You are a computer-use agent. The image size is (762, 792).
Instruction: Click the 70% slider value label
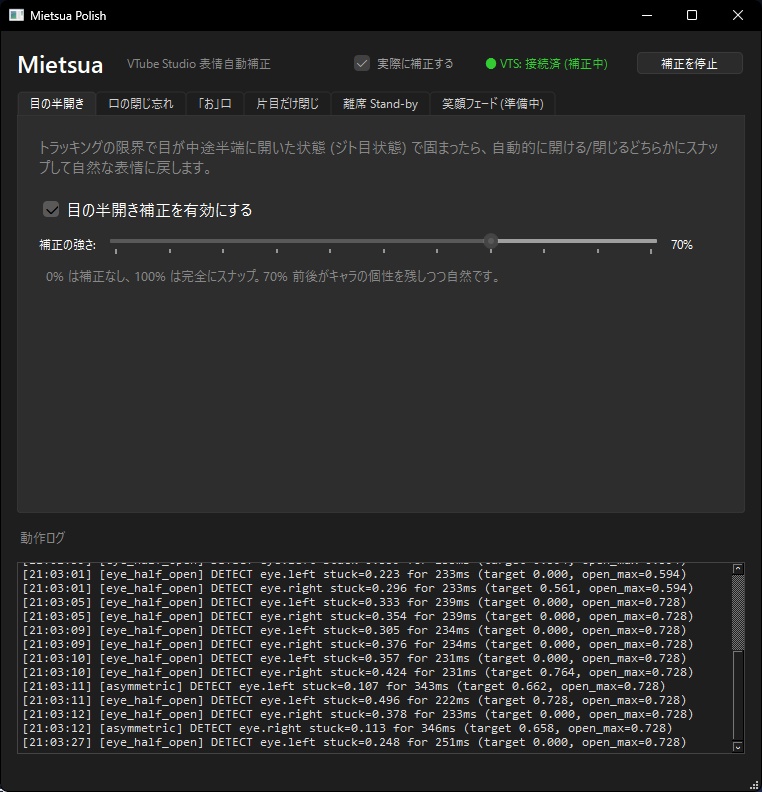(x=682, y=245)
